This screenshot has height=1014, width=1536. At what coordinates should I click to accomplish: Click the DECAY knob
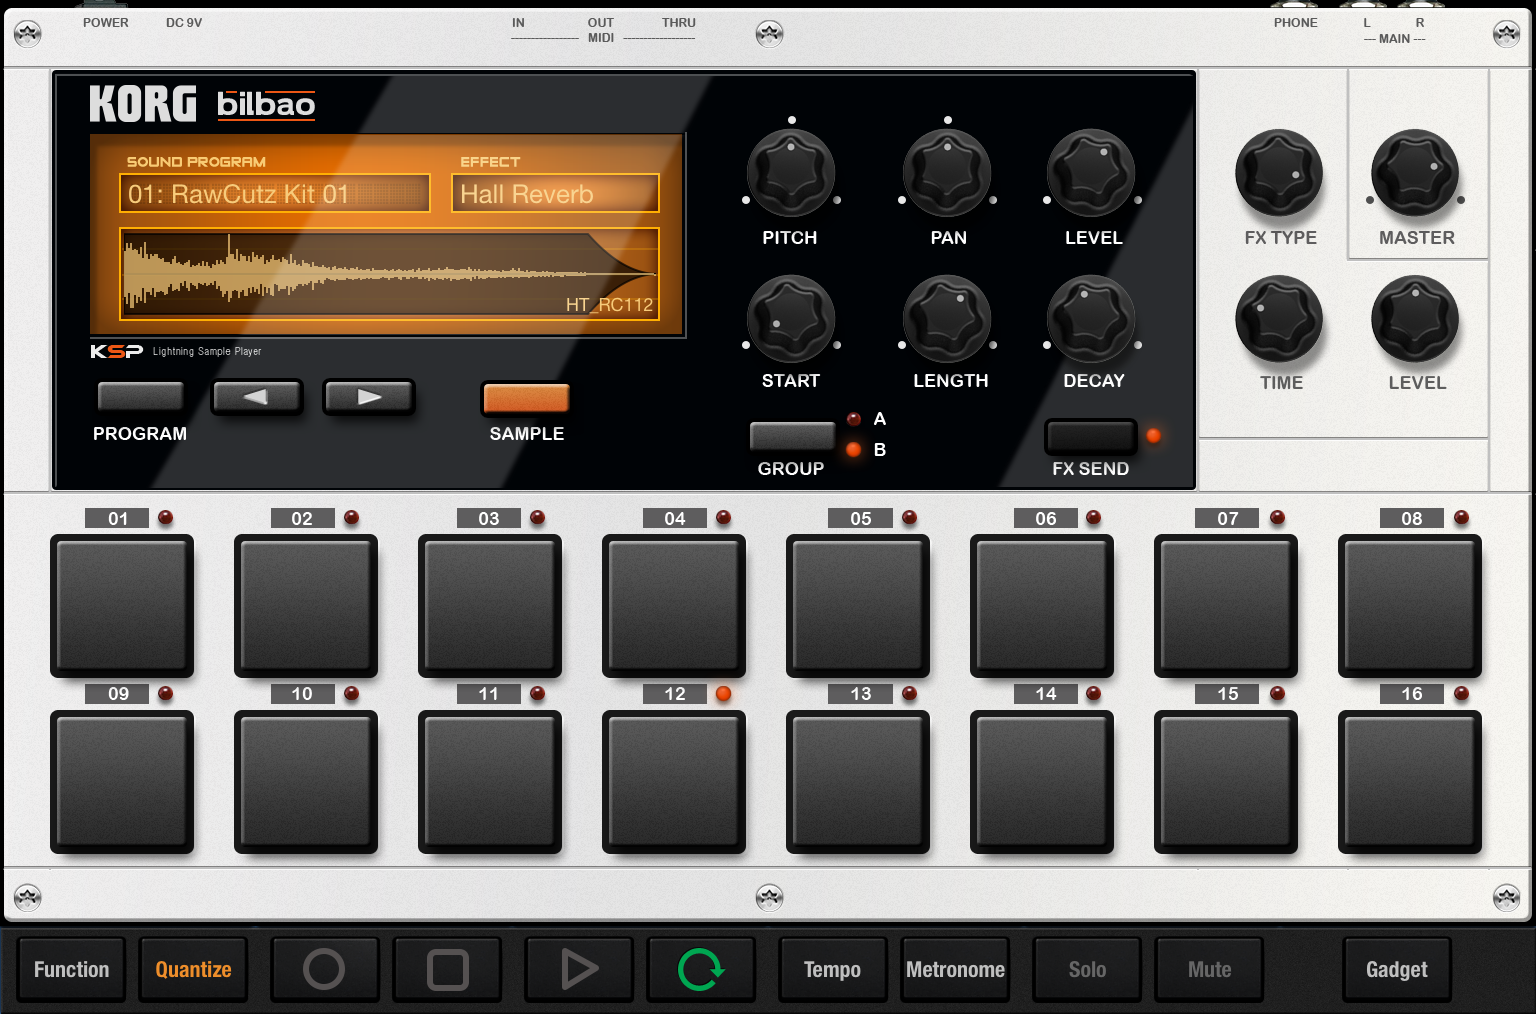tap(1091, 318)
